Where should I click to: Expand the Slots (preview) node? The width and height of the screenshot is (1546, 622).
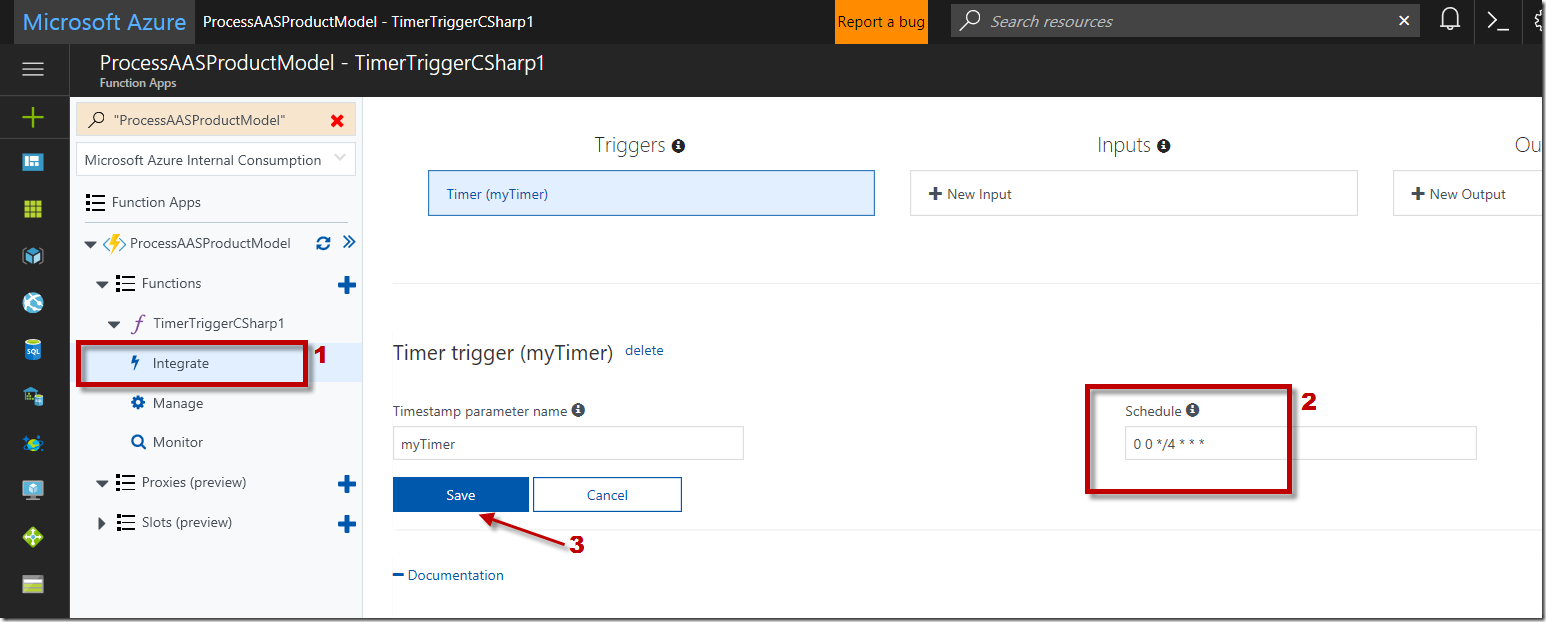(102, 523)
